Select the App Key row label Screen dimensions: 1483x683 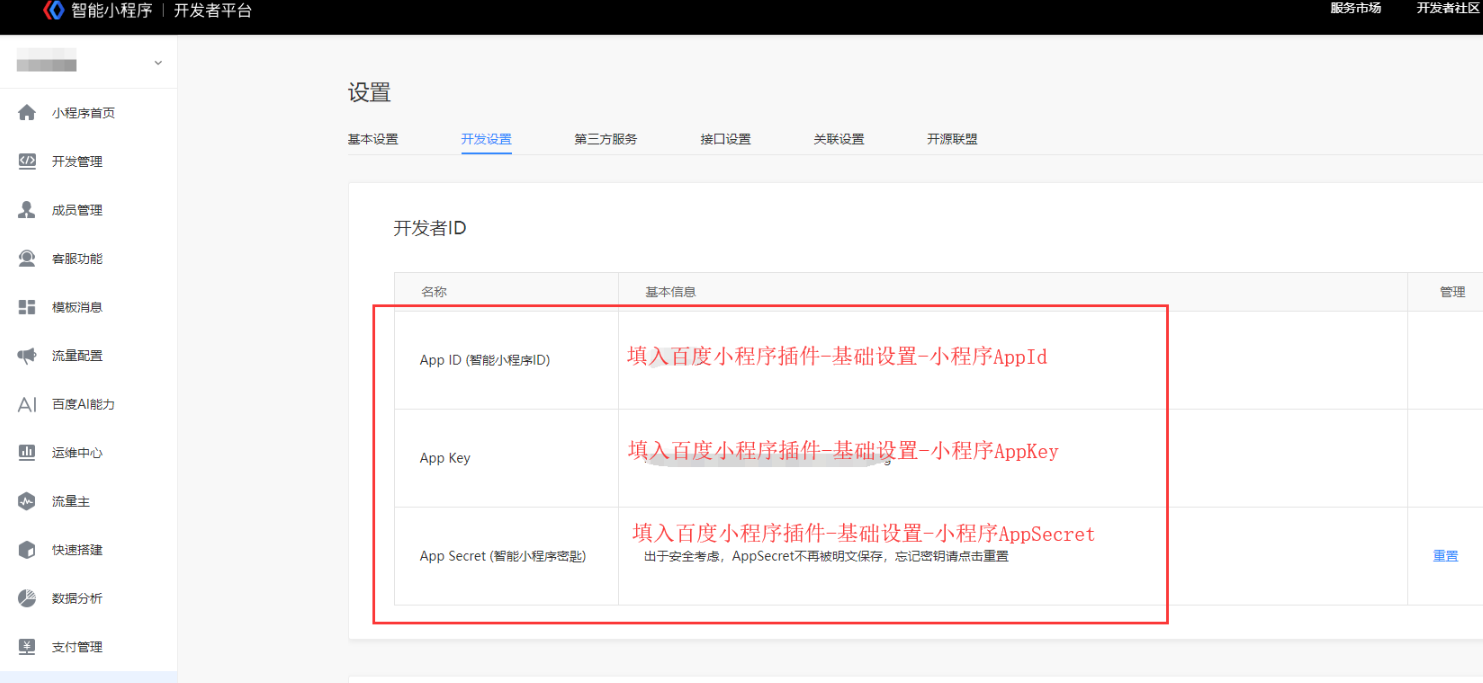445,458
